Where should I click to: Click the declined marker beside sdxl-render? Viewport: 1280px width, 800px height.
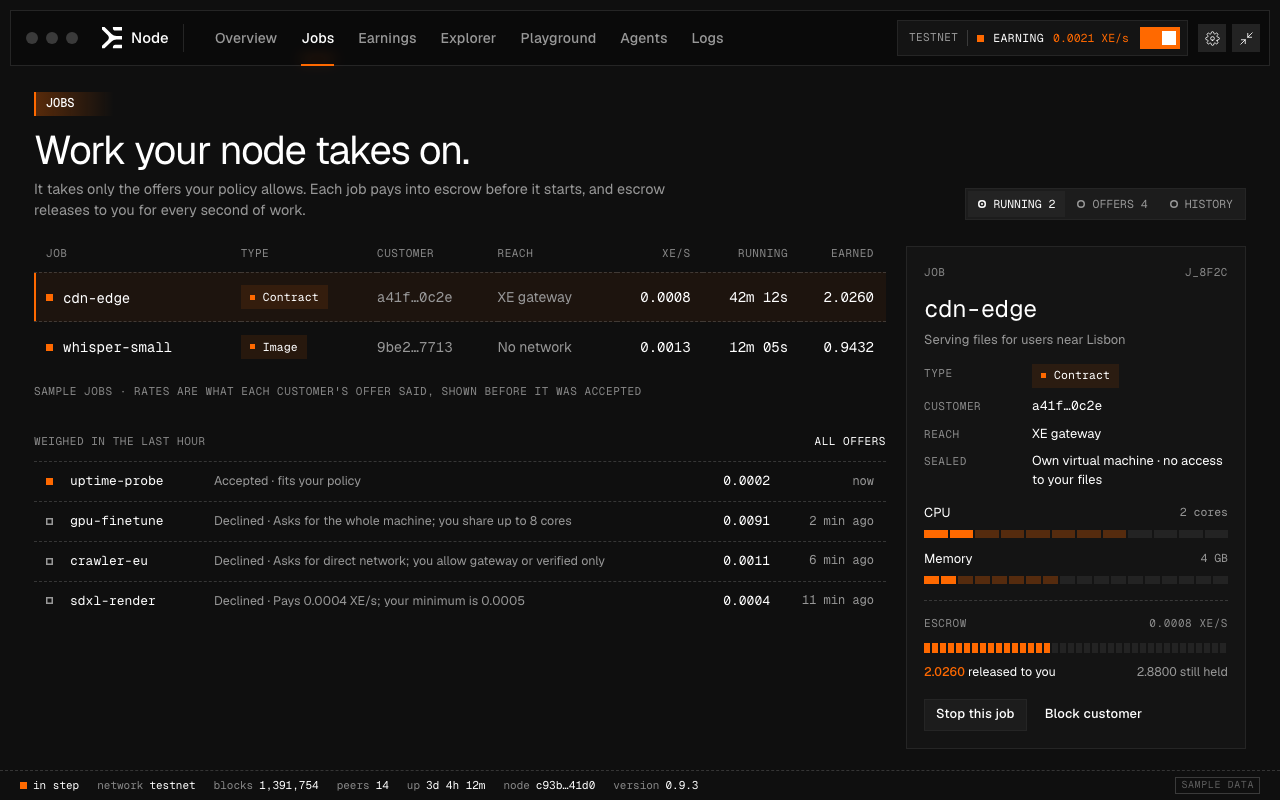pos(49,601)
